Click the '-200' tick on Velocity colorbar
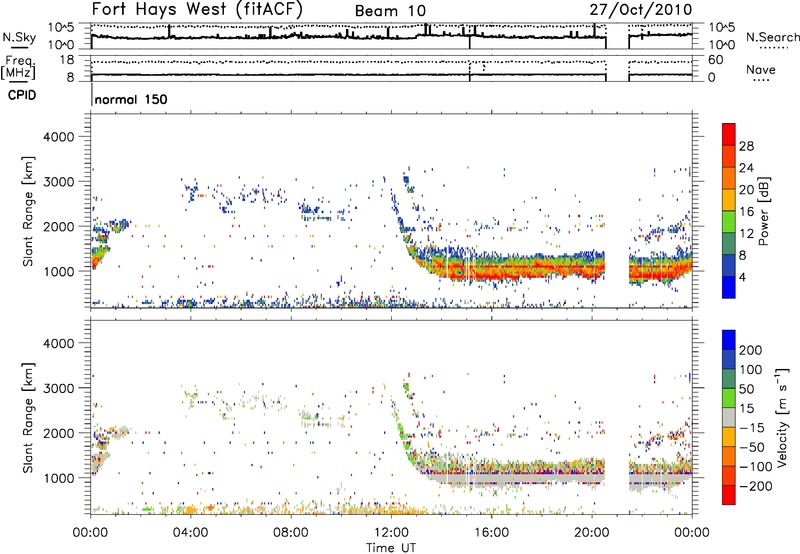Image resolution: width=800 pixels, height=554 pixels. (756, 486)
